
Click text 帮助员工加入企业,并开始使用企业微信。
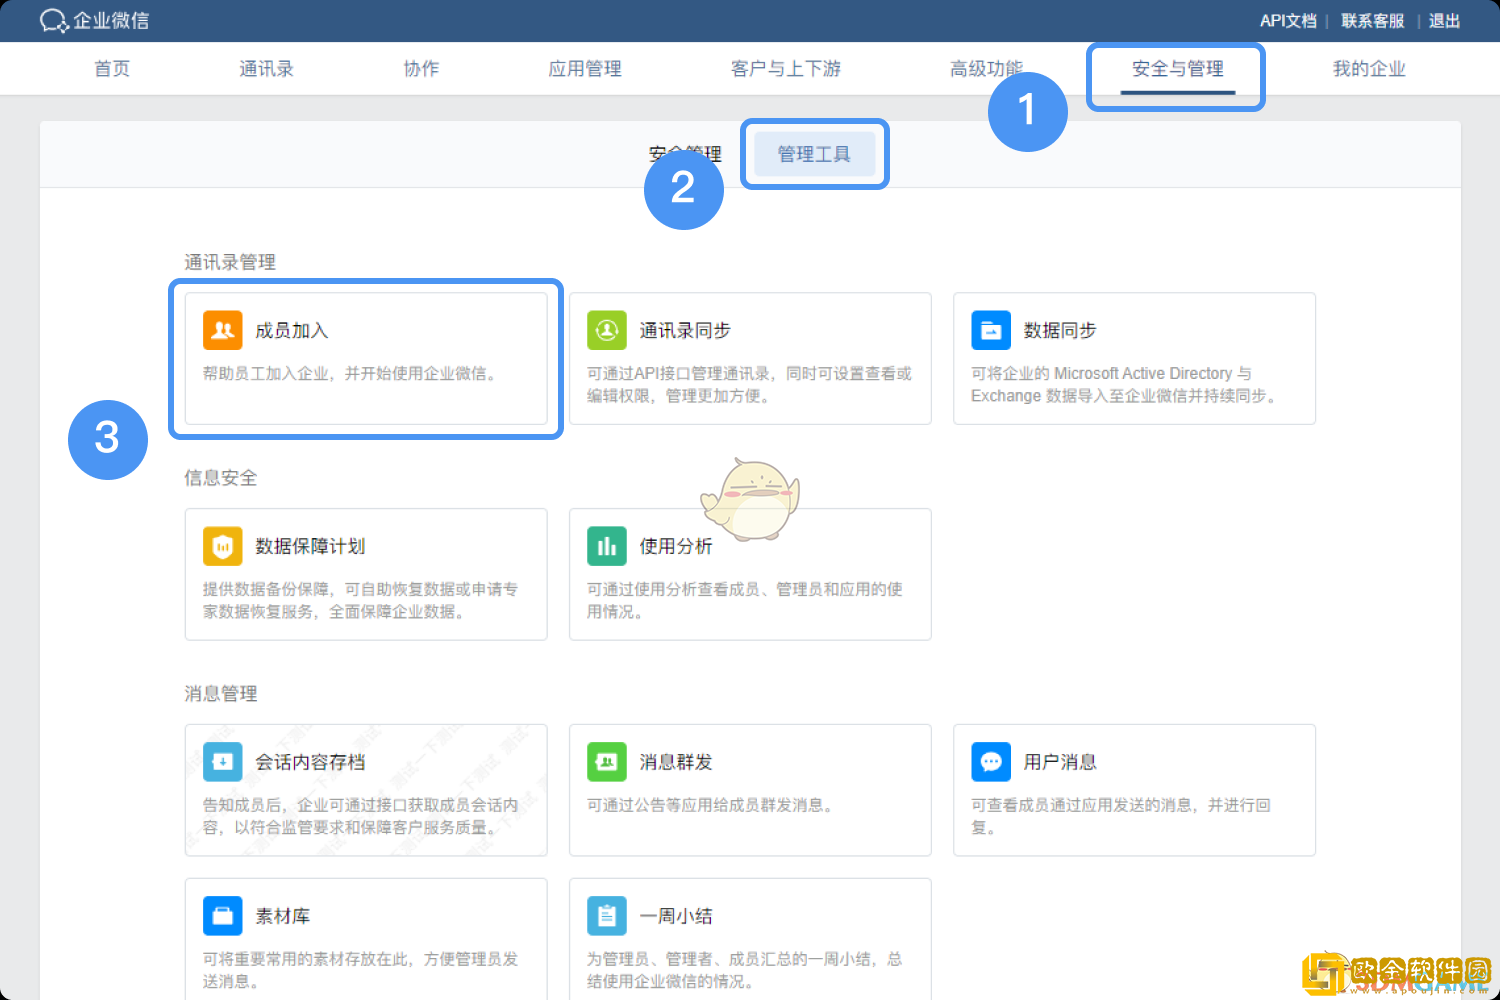352,374
